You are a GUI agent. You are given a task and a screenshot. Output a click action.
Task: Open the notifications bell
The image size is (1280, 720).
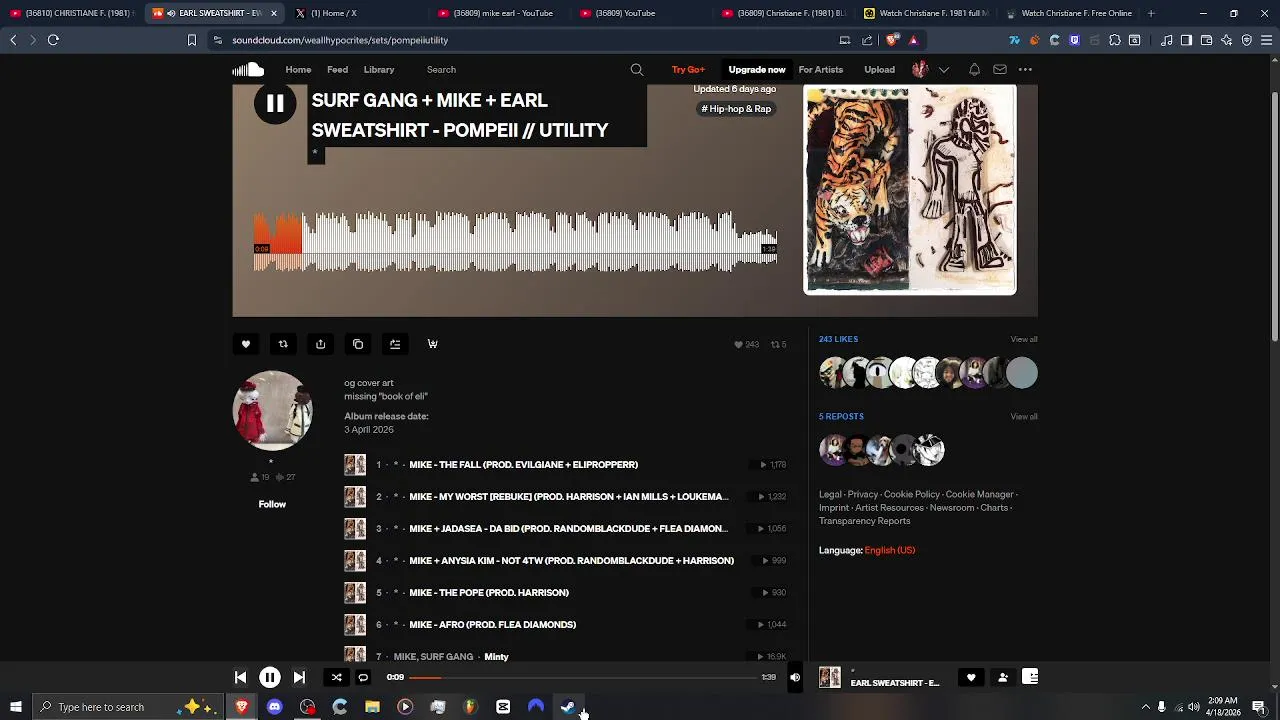click(x=974, y=69)
